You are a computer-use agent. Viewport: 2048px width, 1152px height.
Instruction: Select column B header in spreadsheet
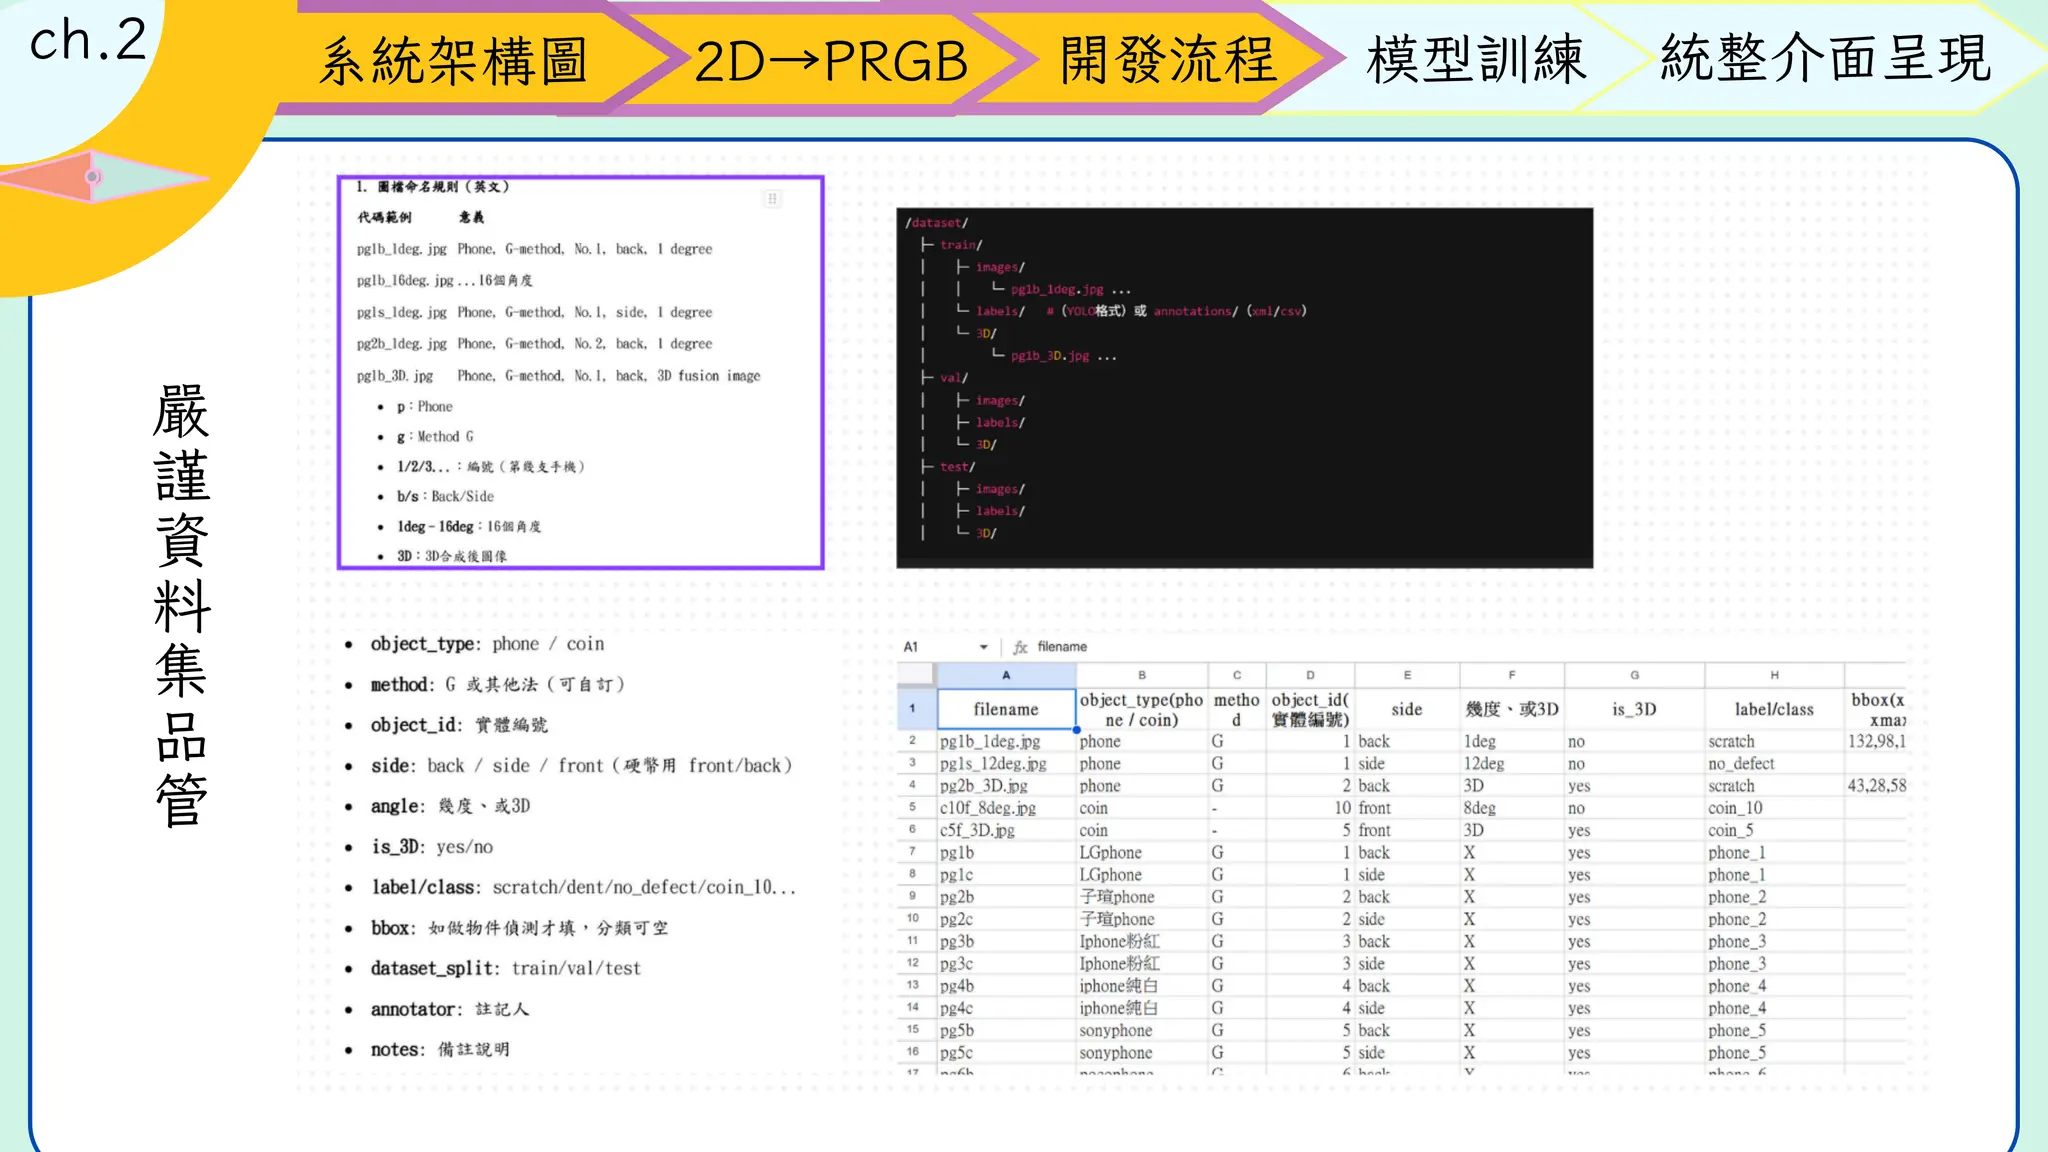[1142, 675]
